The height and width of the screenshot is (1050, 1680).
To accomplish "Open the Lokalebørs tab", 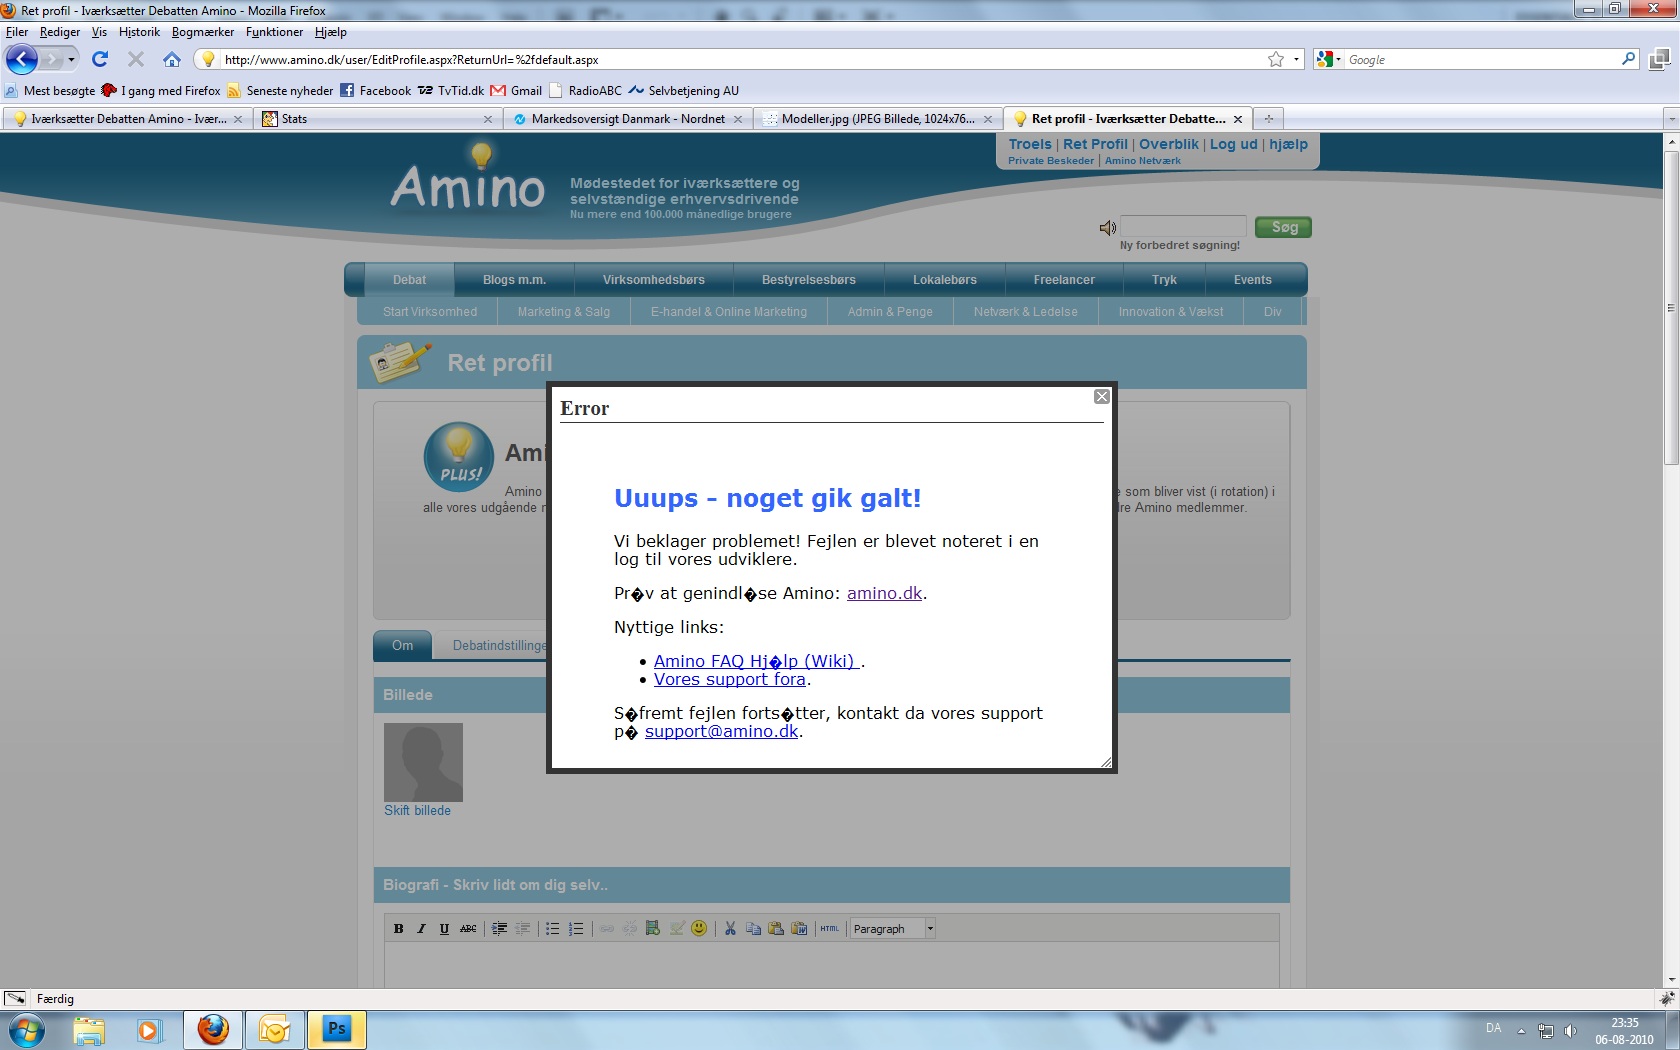I will point(945,280).
